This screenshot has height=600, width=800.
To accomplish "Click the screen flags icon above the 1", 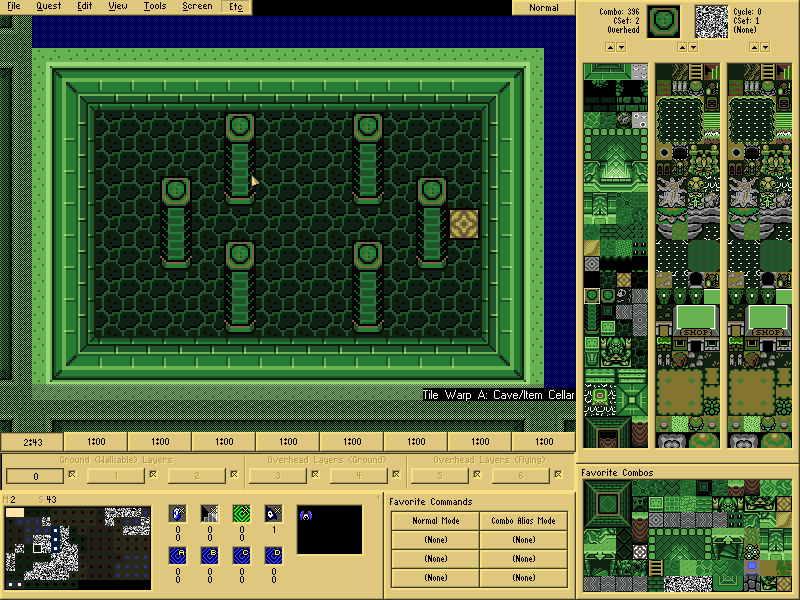I will click(x=273, y=514).
